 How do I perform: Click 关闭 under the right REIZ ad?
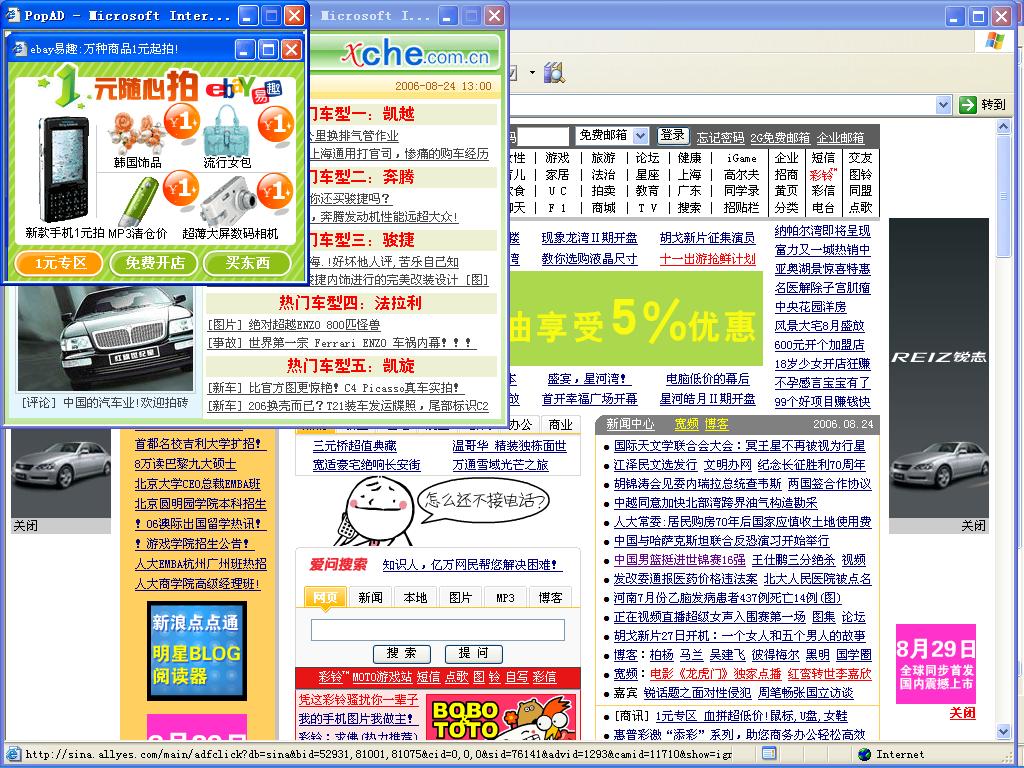973,526
